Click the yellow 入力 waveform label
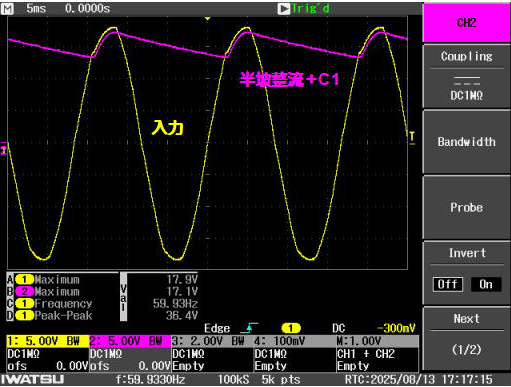The height and width of the screenshot is (387, 511). (x=167, y=128)
